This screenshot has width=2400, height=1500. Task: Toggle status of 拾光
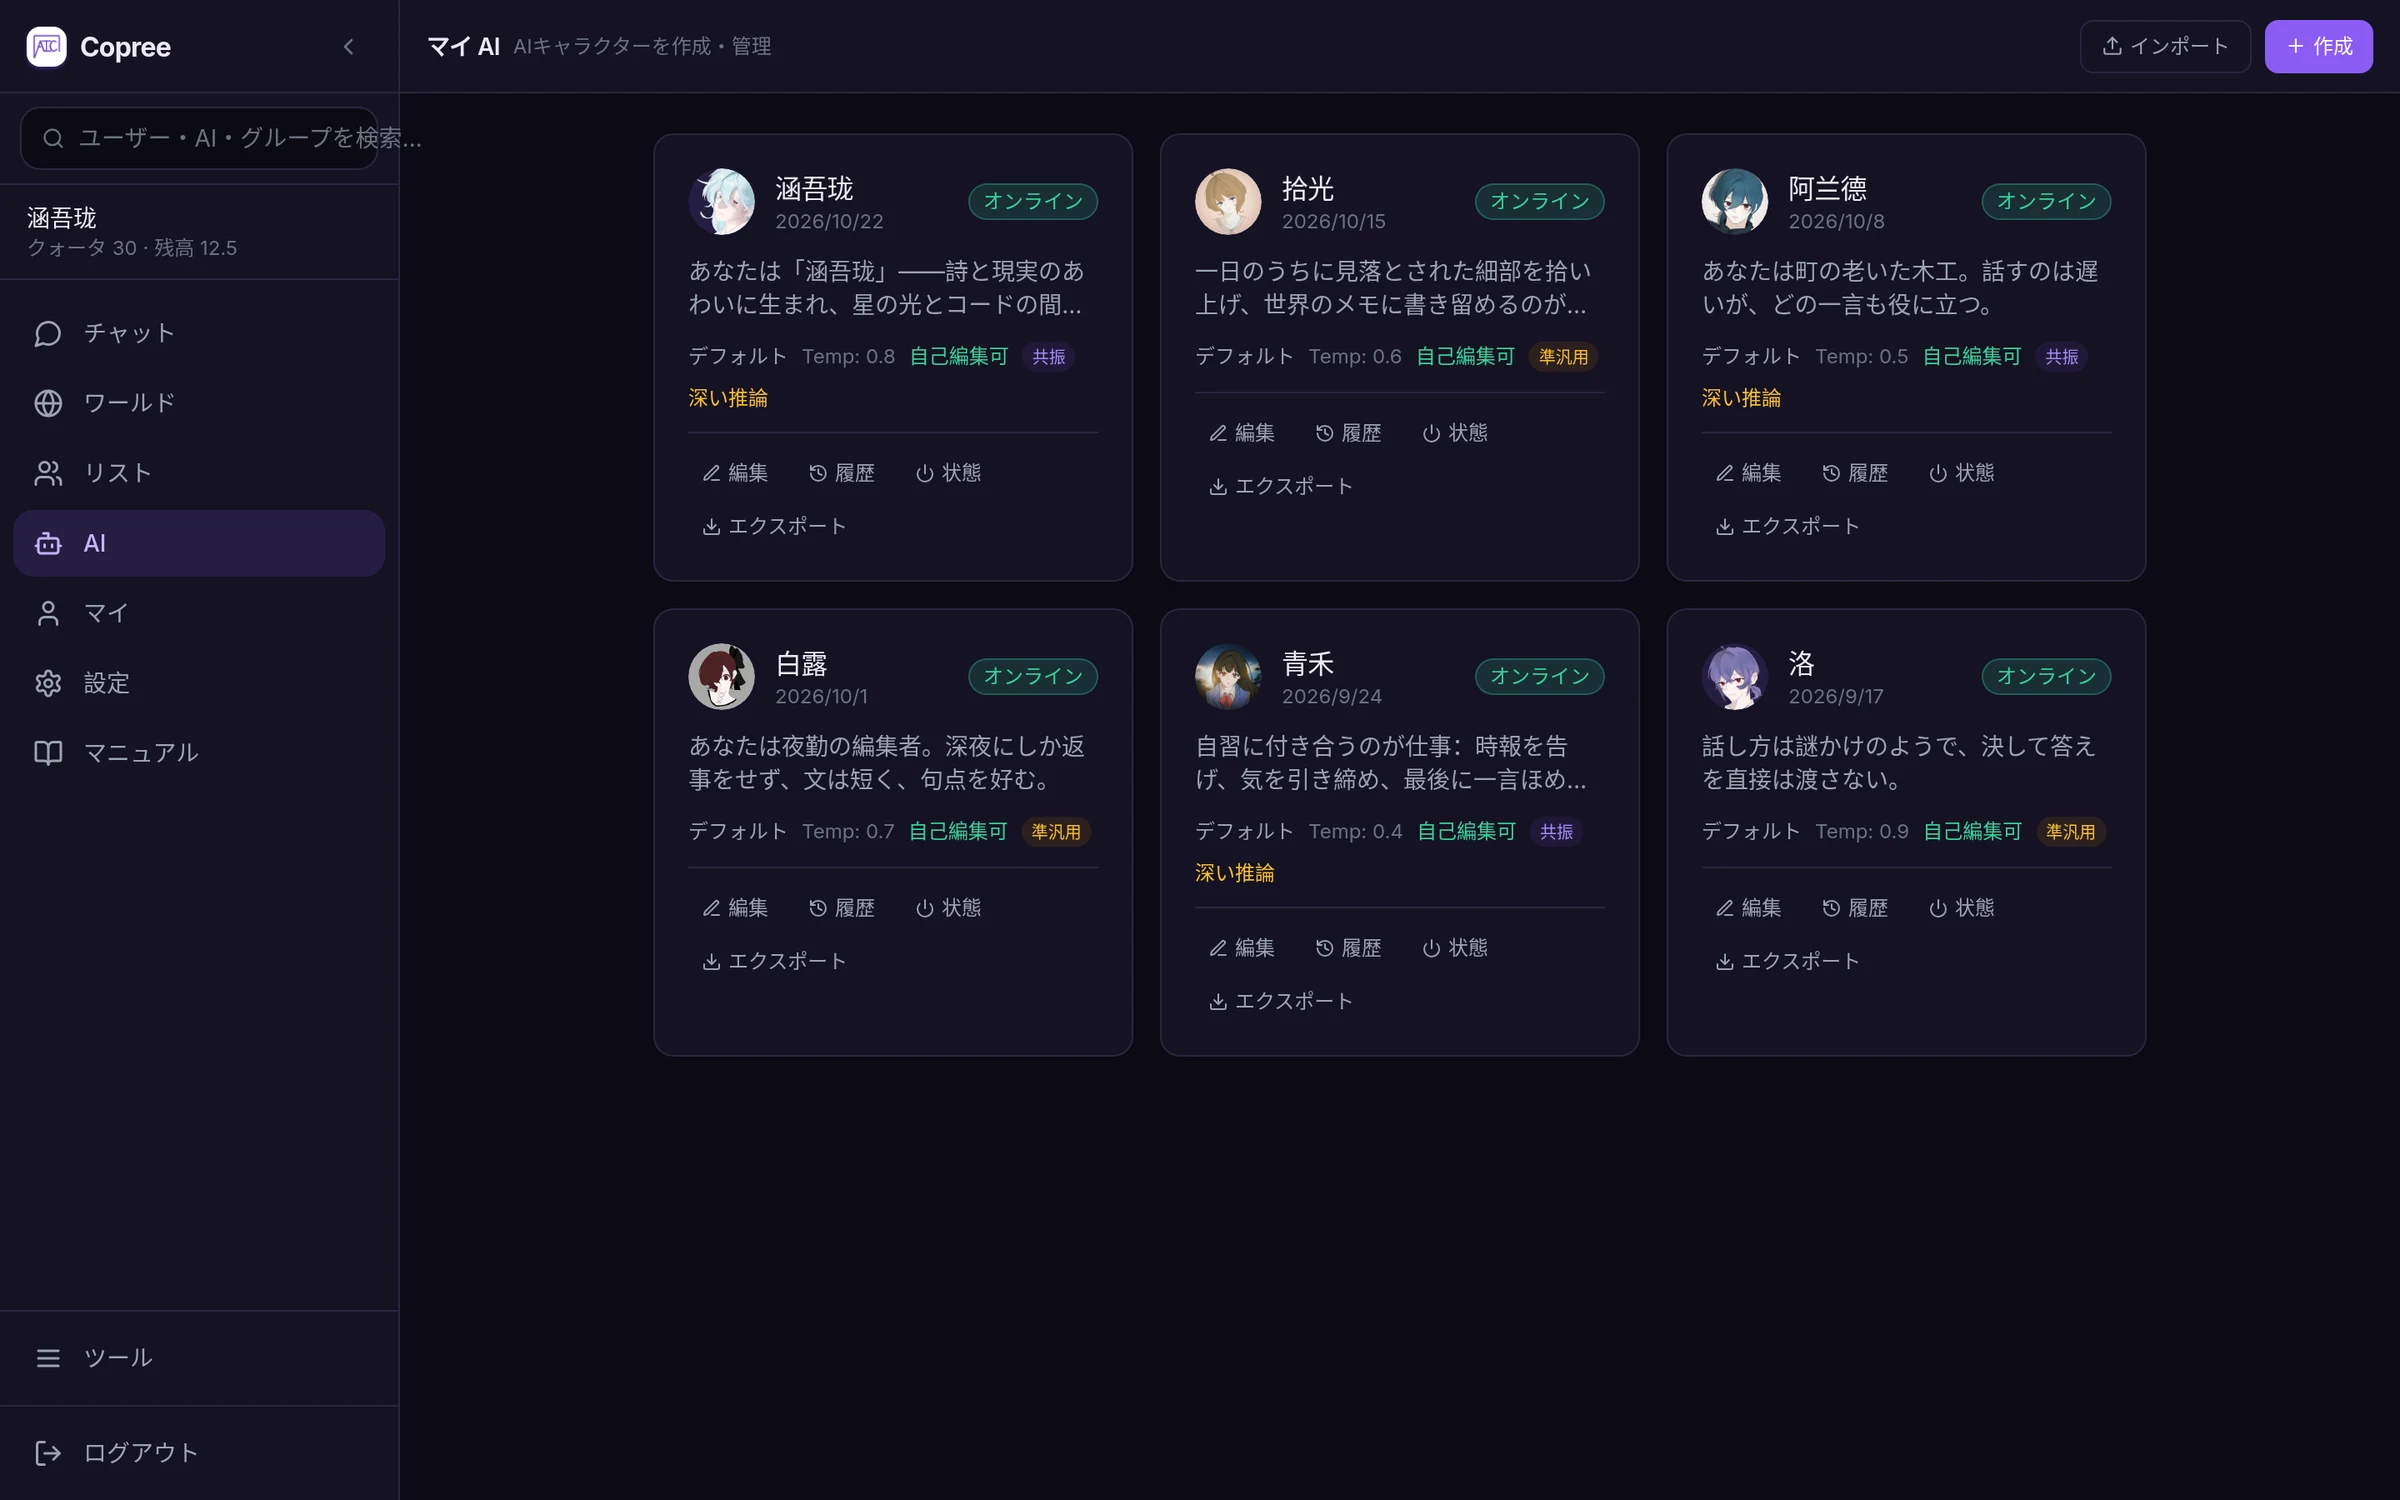pyautogui.click(x=1455, y=433)
